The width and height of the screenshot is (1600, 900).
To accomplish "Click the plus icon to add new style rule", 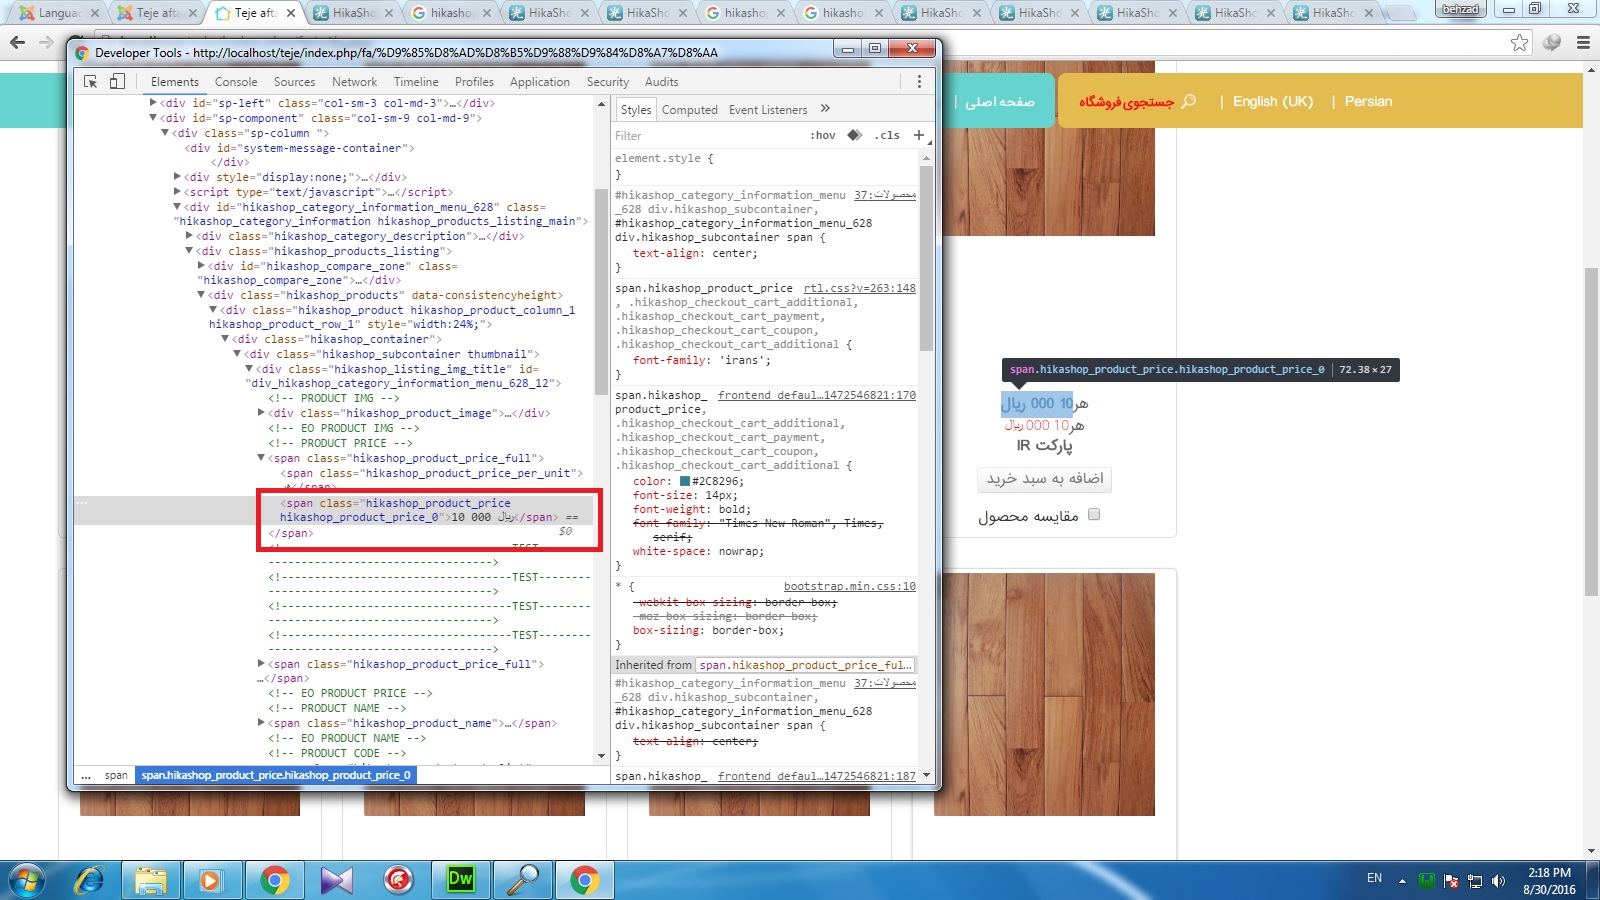I will pyautogui.click(x=919, y=135).
